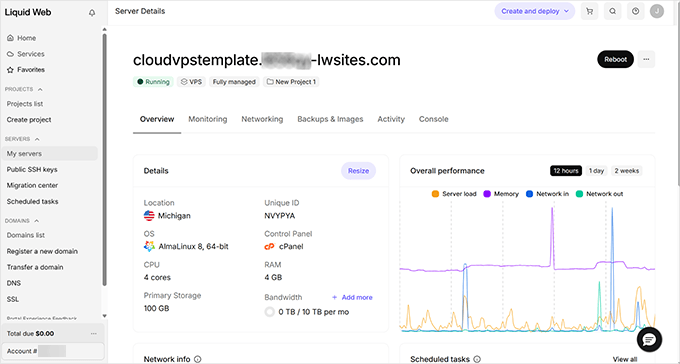The width and height of the screenshot is (680, 364).
Task: Click the Michigan US flag icon
Action: click(149, 216)
